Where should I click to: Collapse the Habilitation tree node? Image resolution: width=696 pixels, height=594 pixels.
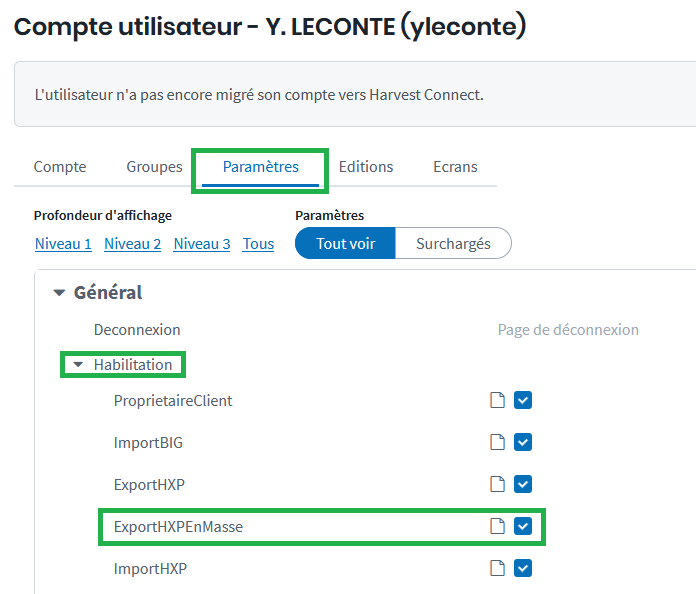(x=79, y=365)
